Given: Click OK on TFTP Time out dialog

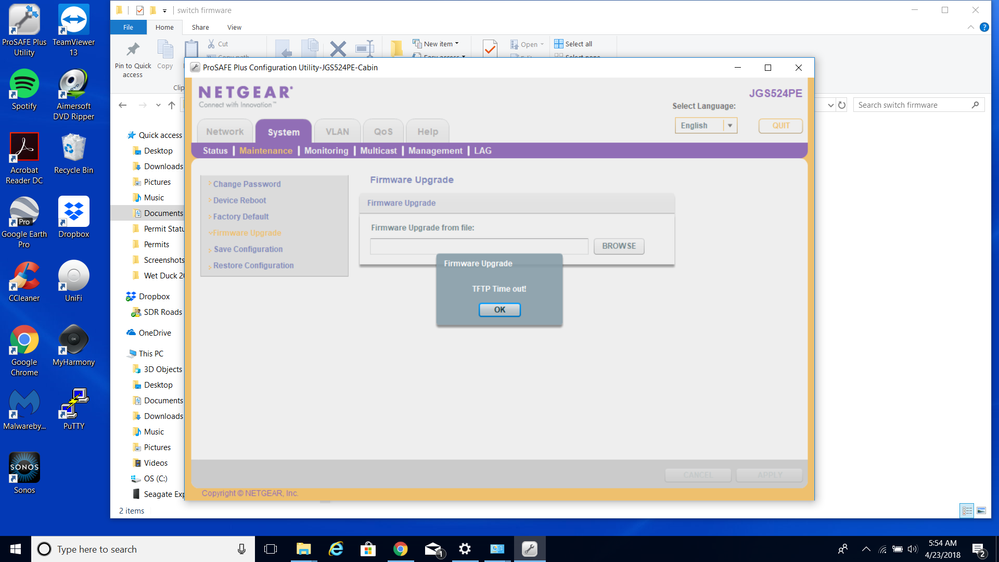Looking at the screenshot, I should click(500, 310).
